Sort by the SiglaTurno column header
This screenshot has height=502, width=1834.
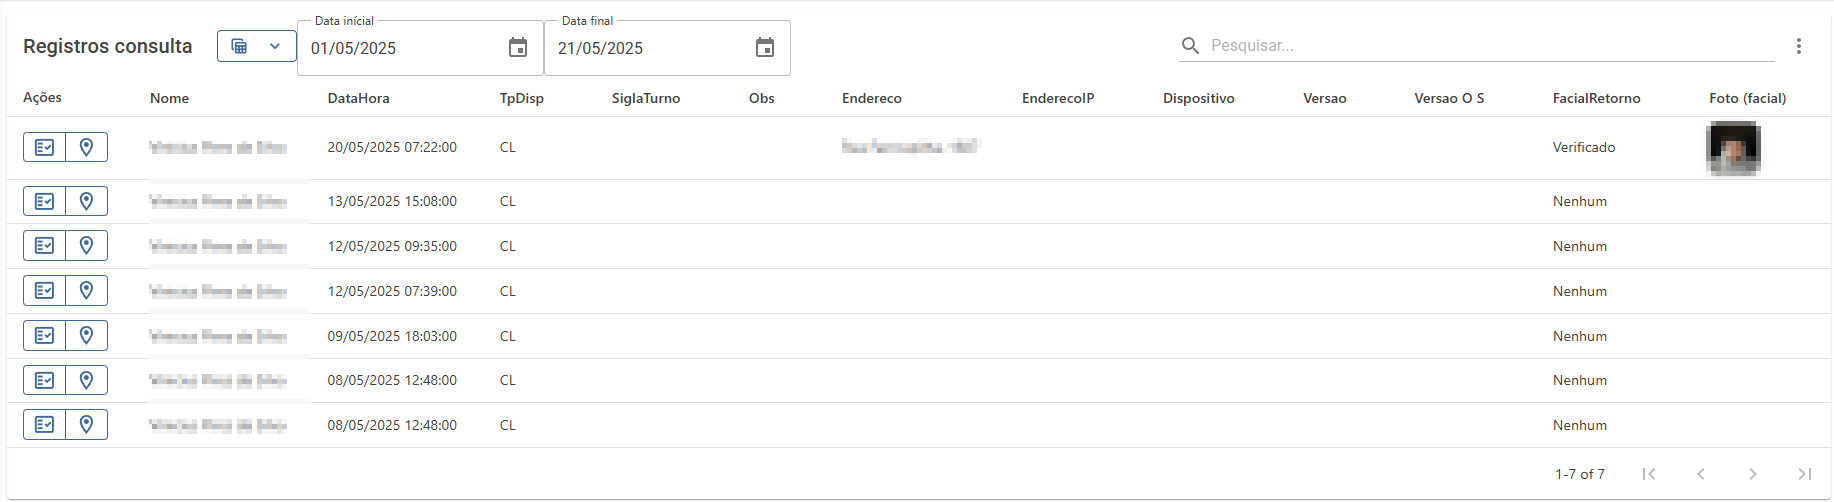pos(646,98)
